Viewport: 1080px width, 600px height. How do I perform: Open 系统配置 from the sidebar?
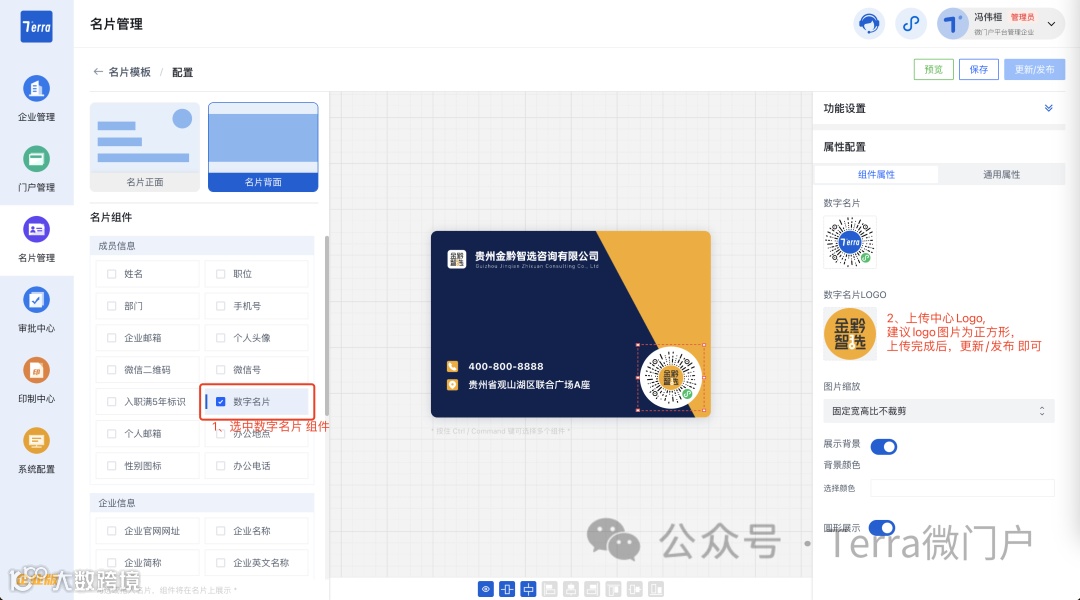[37, 451]
